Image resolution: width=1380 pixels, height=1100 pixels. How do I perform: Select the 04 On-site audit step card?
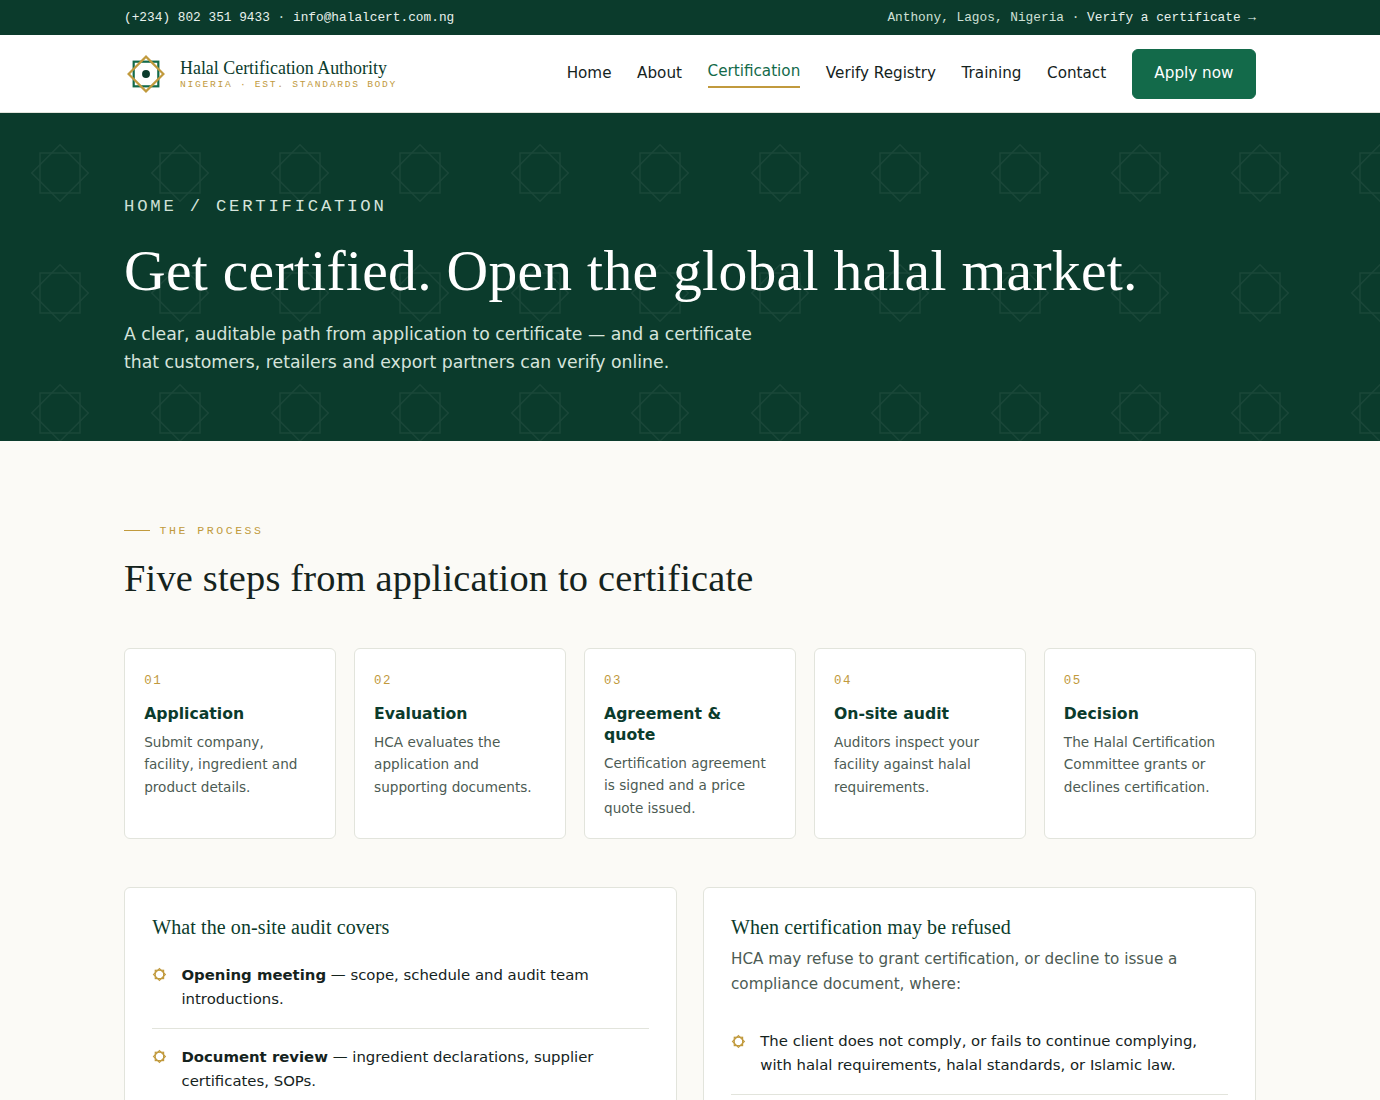[920, 743]
